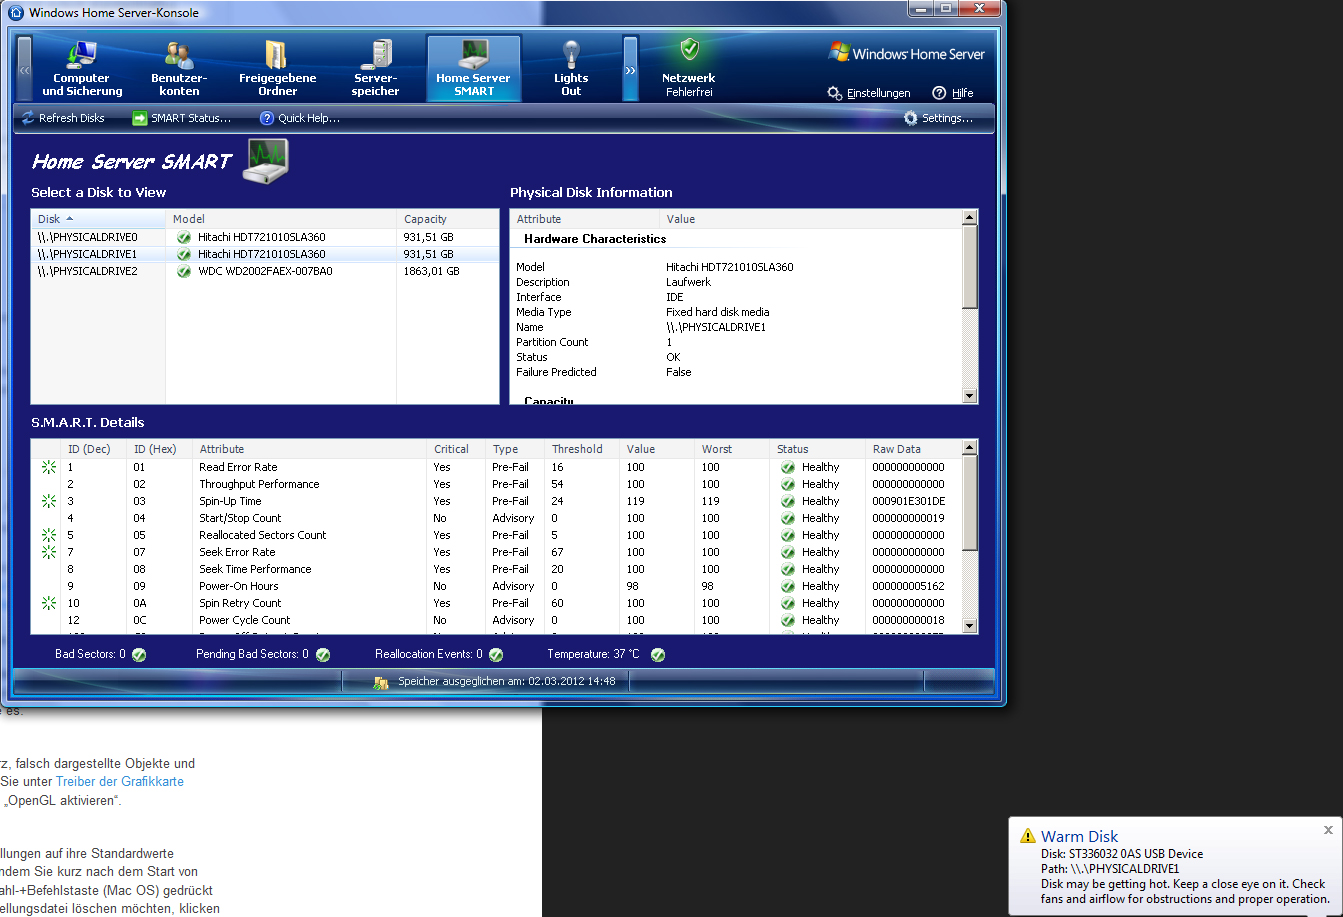1343x917 pixels.
Task: Click Refresh Disks toolbar button
Action: pos(63,118)
